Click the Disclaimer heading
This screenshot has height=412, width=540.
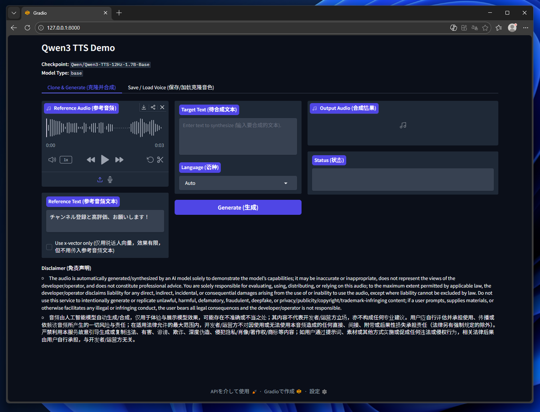click(66, 268)
